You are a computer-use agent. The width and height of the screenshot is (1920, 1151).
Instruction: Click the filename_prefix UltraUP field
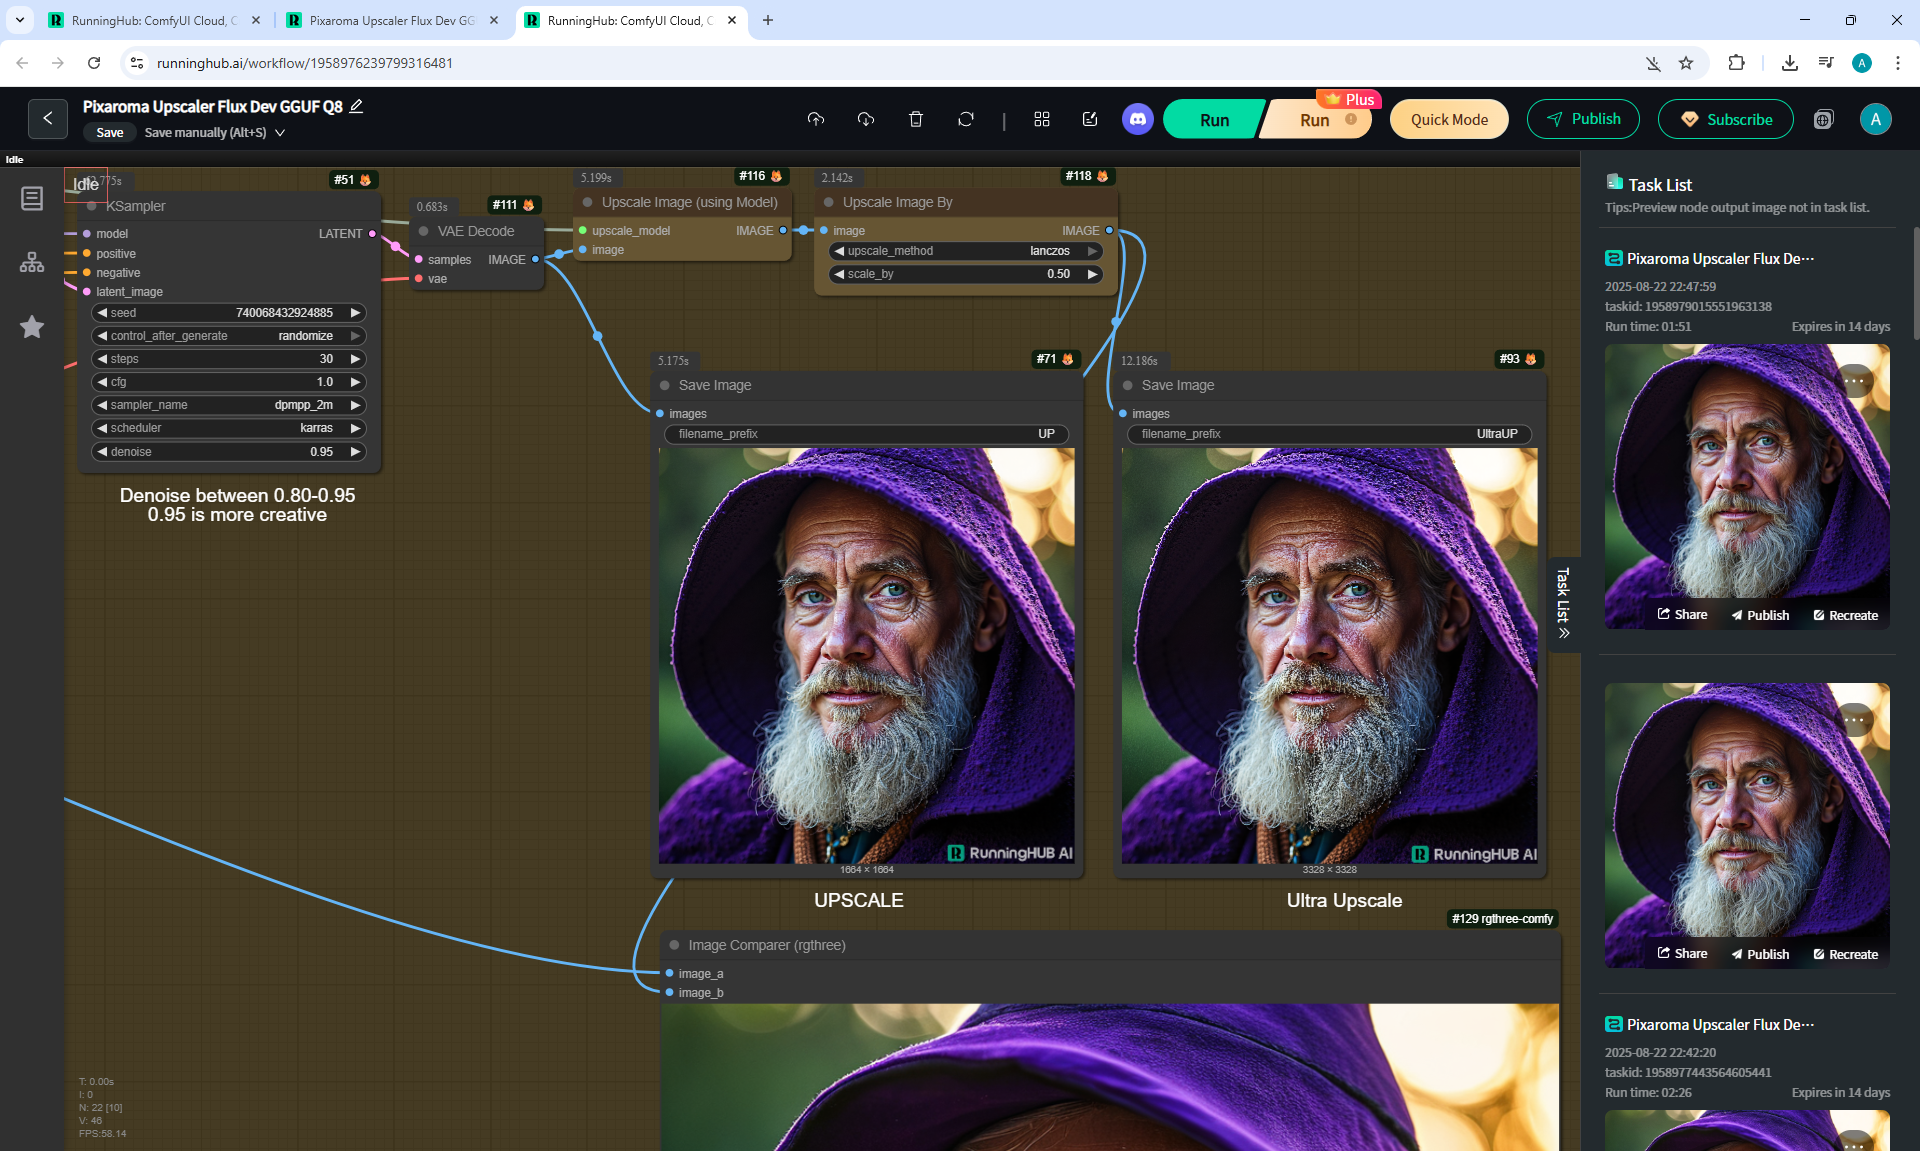[1329, 434]
